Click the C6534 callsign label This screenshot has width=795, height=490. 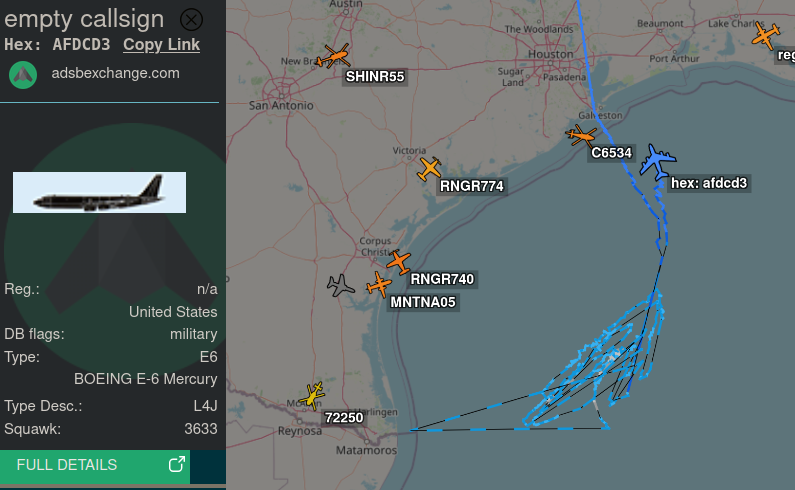click(x=611, y=153)
